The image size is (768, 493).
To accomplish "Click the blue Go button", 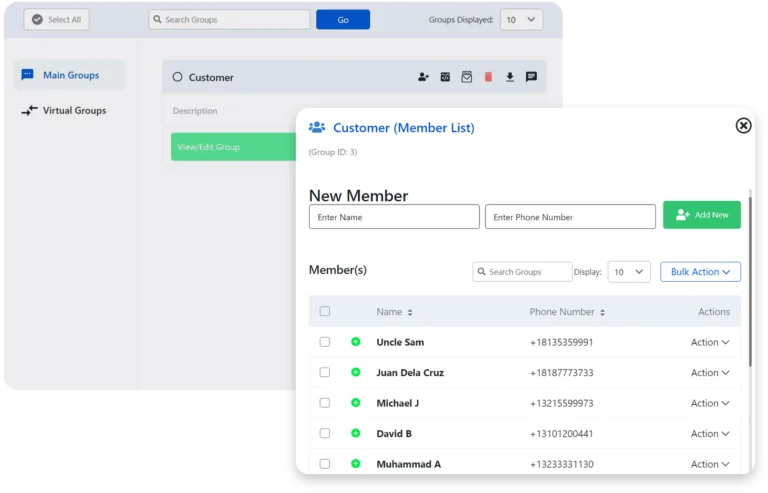I will point(343,20).
